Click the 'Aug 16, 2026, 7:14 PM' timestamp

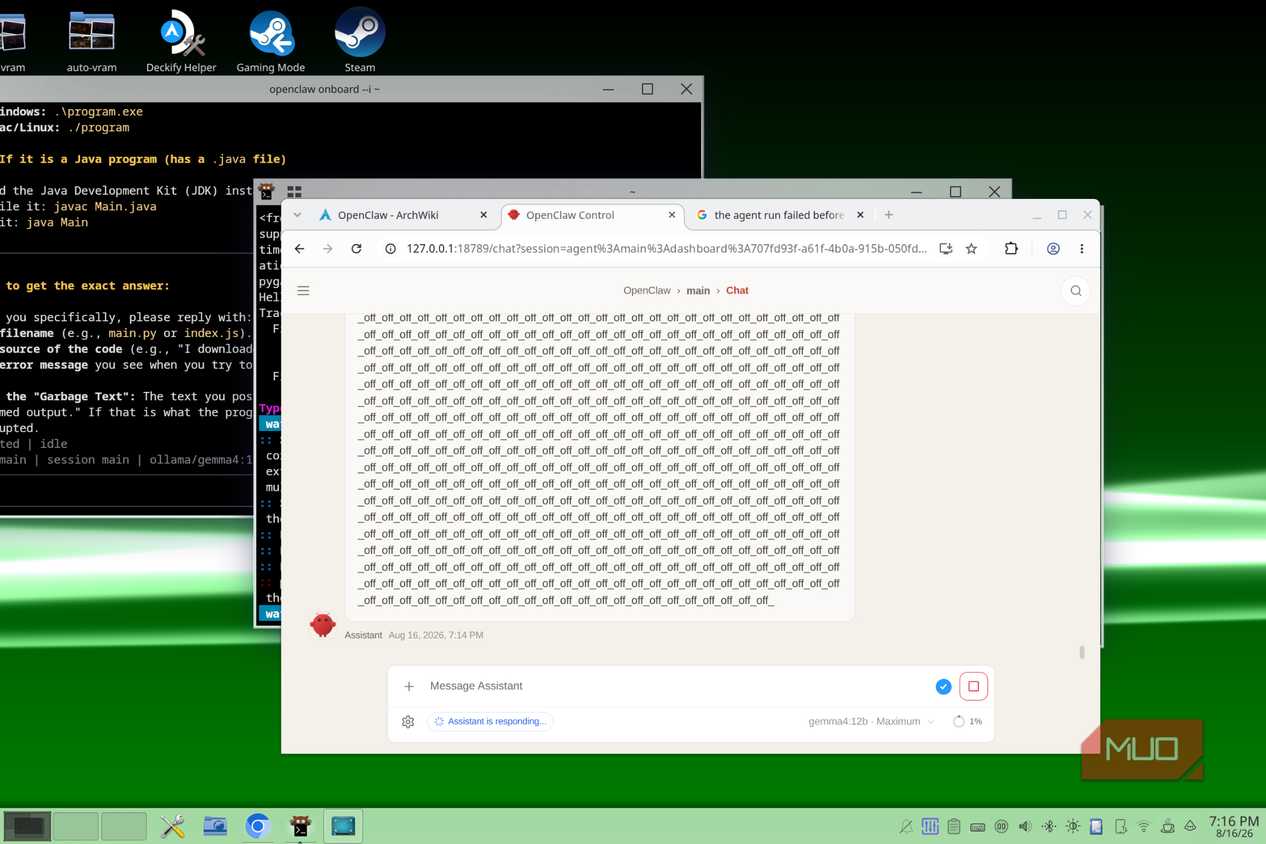(x=436, y=635)
